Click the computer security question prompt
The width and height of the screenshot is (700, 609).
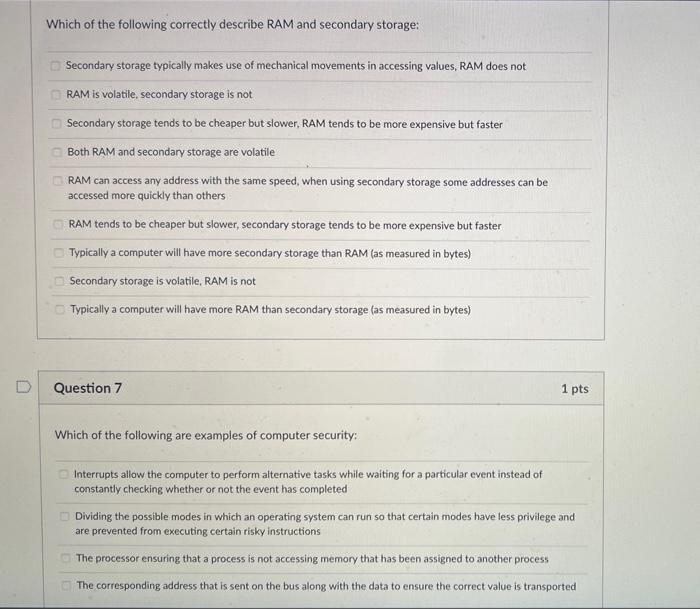[x=205, y=435]
